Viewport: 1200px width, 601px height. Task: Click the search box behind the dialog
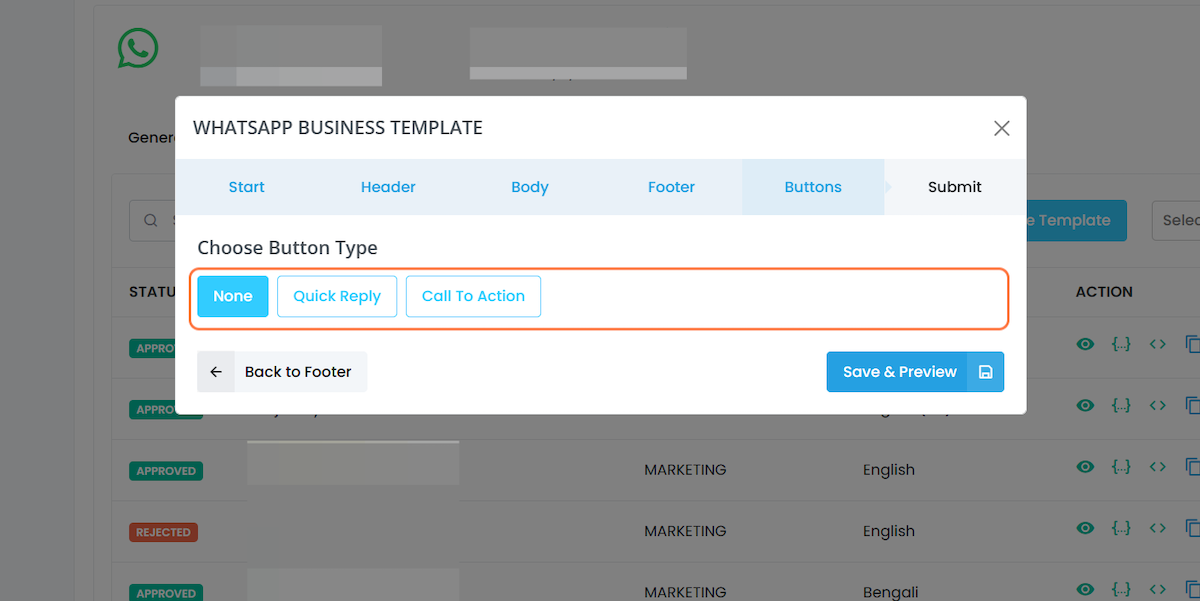152,220
